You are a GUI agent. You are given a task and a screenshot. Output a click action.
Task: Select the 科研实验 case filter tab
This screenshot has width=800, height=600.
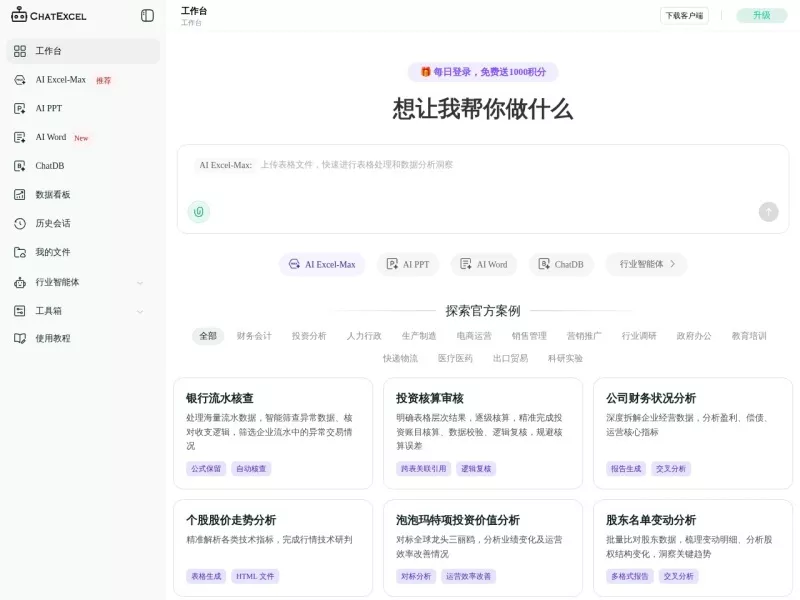(565, 358)
